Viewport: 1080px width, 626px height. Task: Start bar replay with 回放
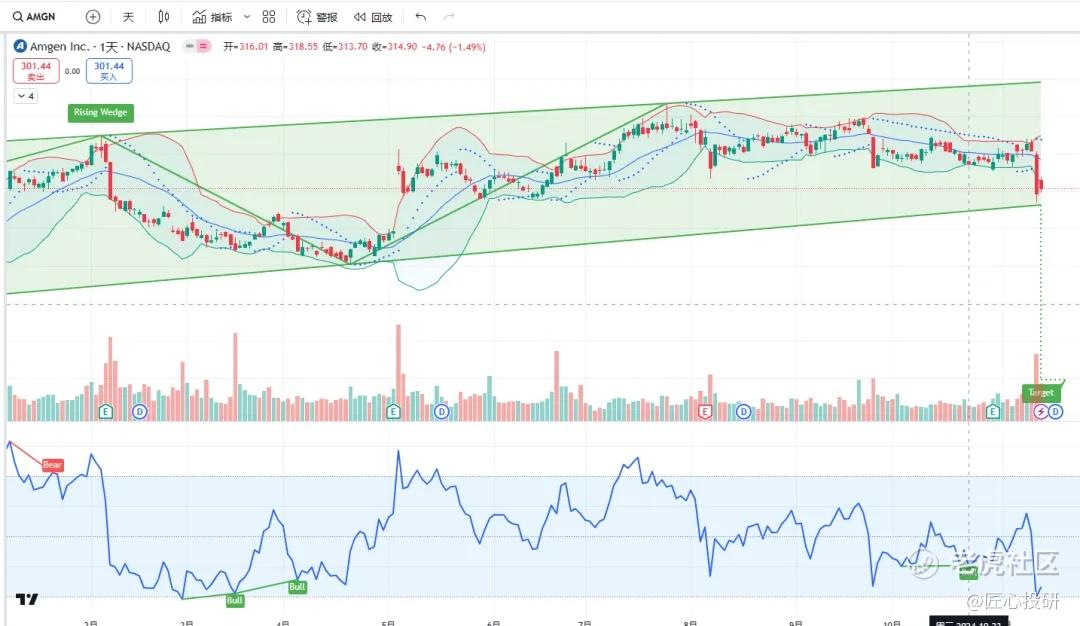click(373, 17)
